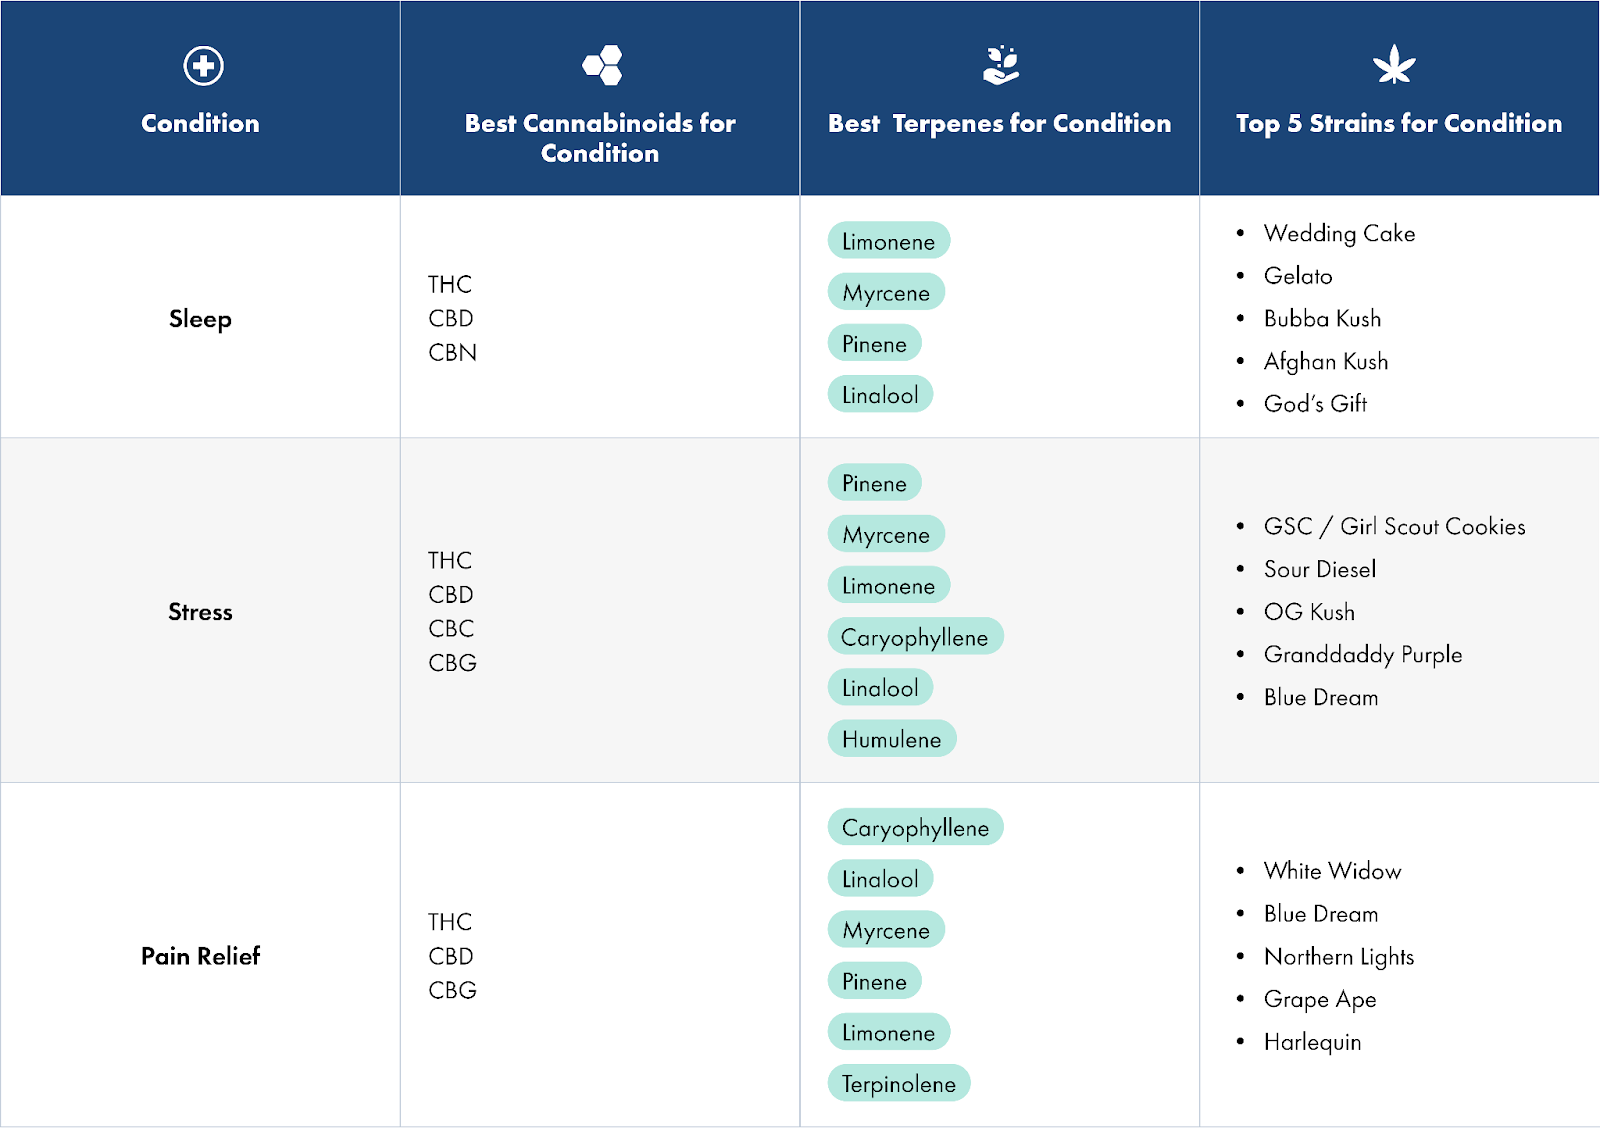Choose the Linalool tag in the Stress row
The width and height of the screenshot is (1600, 1128).
pos(880,688)
